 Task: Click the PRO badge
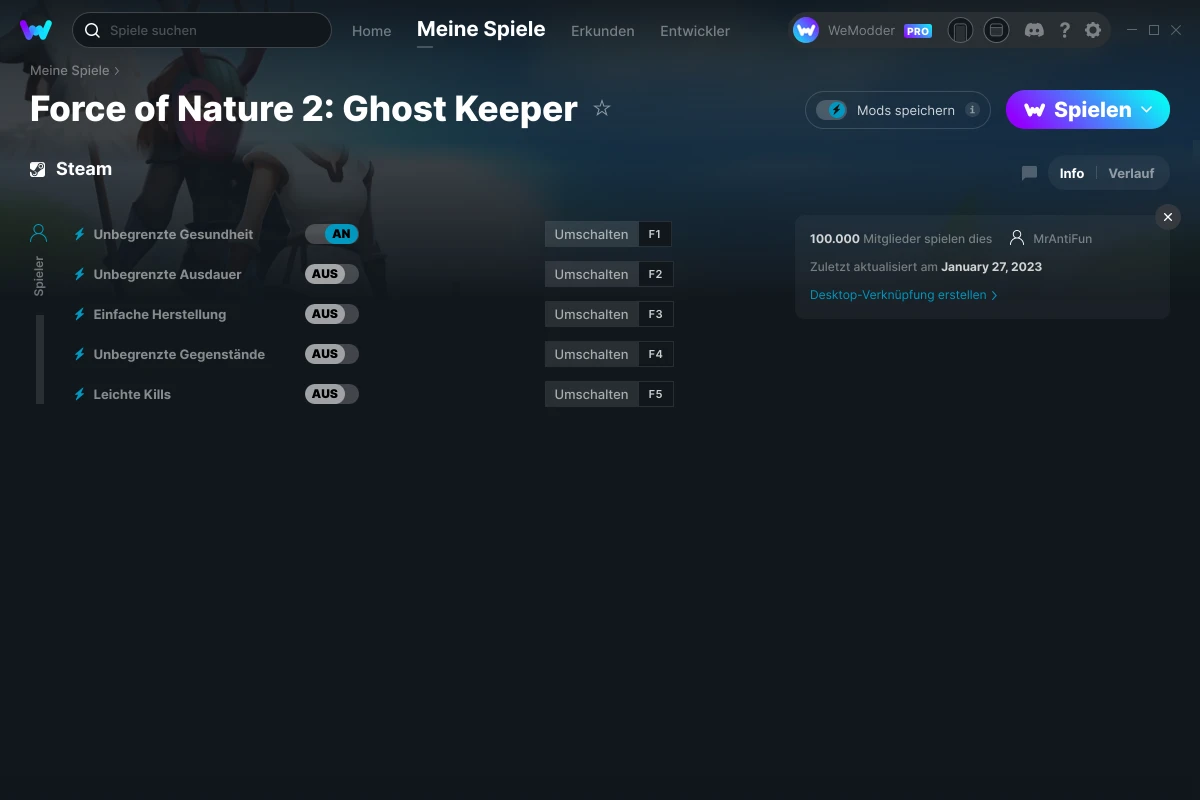coord(918,31)
